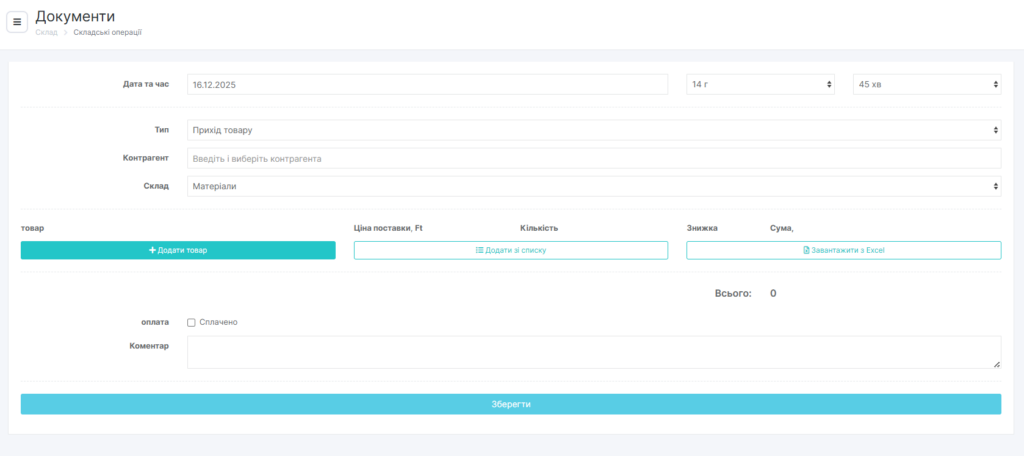1024x456 pixels.
Task: Grab the resize handle of Коментар box
Action: coord(996,364)
